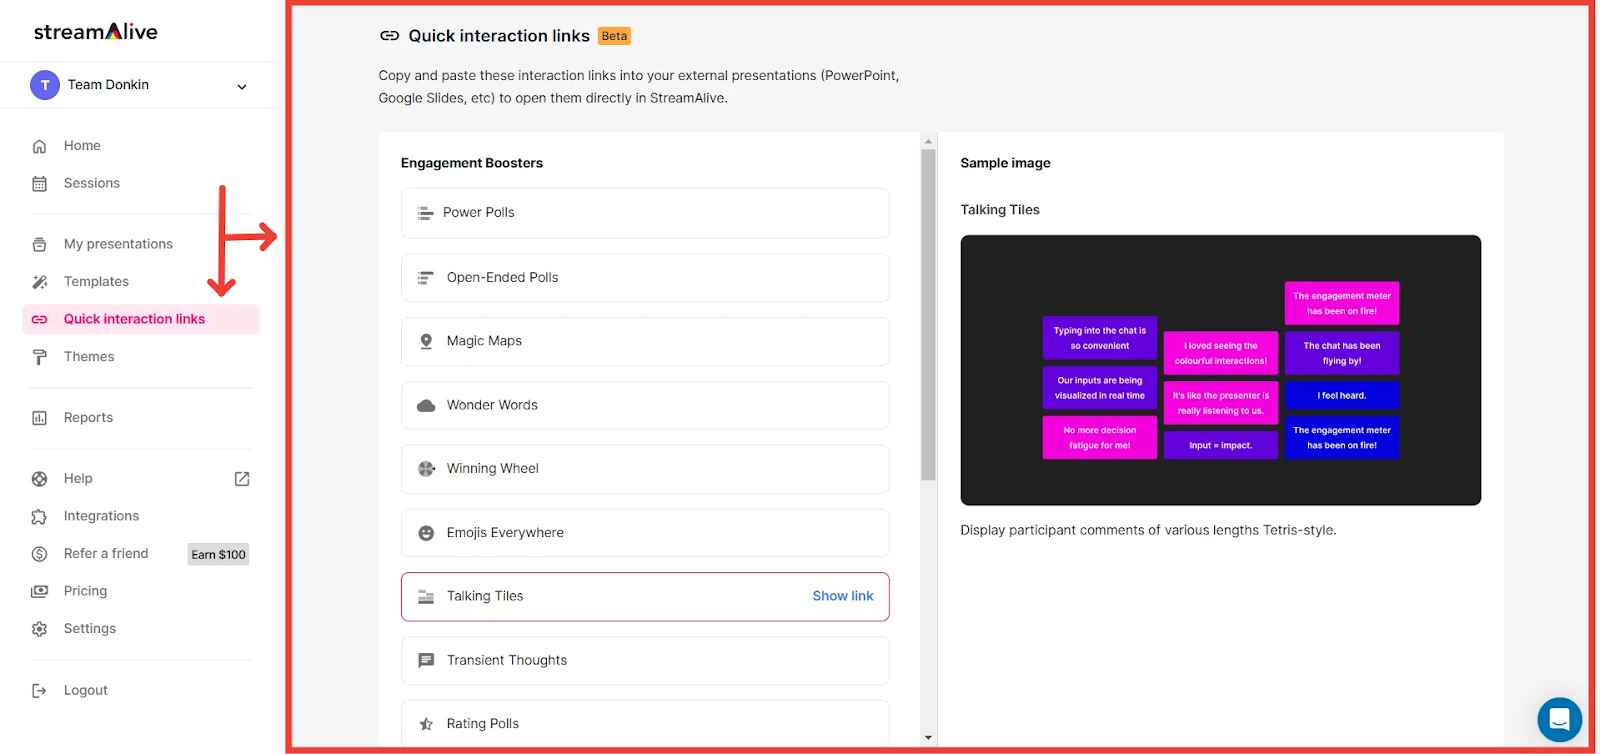Click the Talking Tiles tiles icon
Image resolution: width=1600 pixels, height=754 pixels.
pyautogui.click(x=426, y=597)
